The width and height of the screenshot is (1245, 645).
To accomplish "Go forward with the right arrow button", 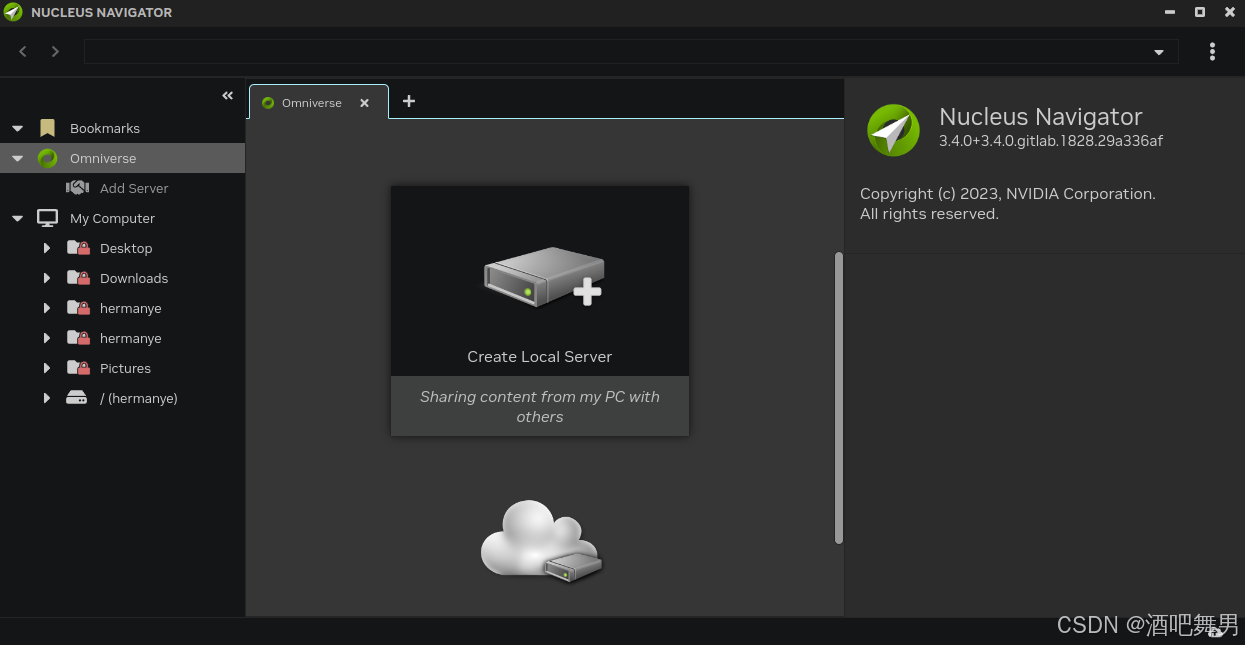I will click(55, 51).
